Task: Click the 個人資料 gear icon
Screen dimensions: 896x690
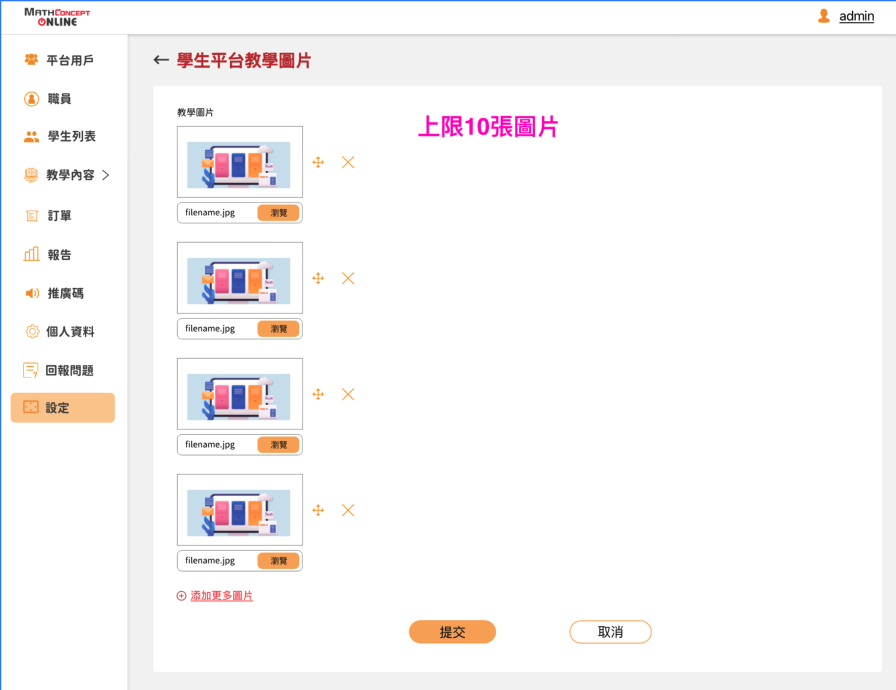Action: tap(32, 331)
